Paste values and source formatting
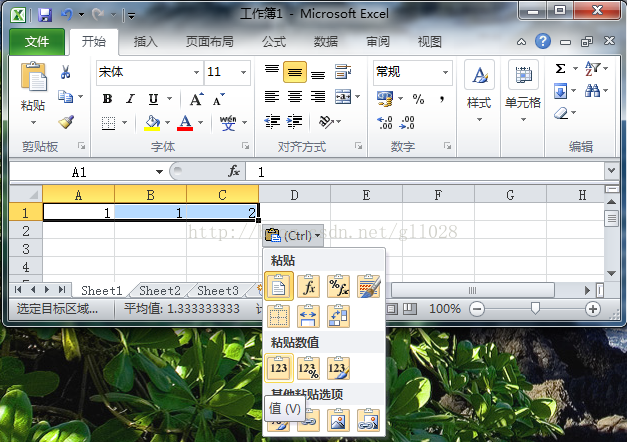 point(338,368)
